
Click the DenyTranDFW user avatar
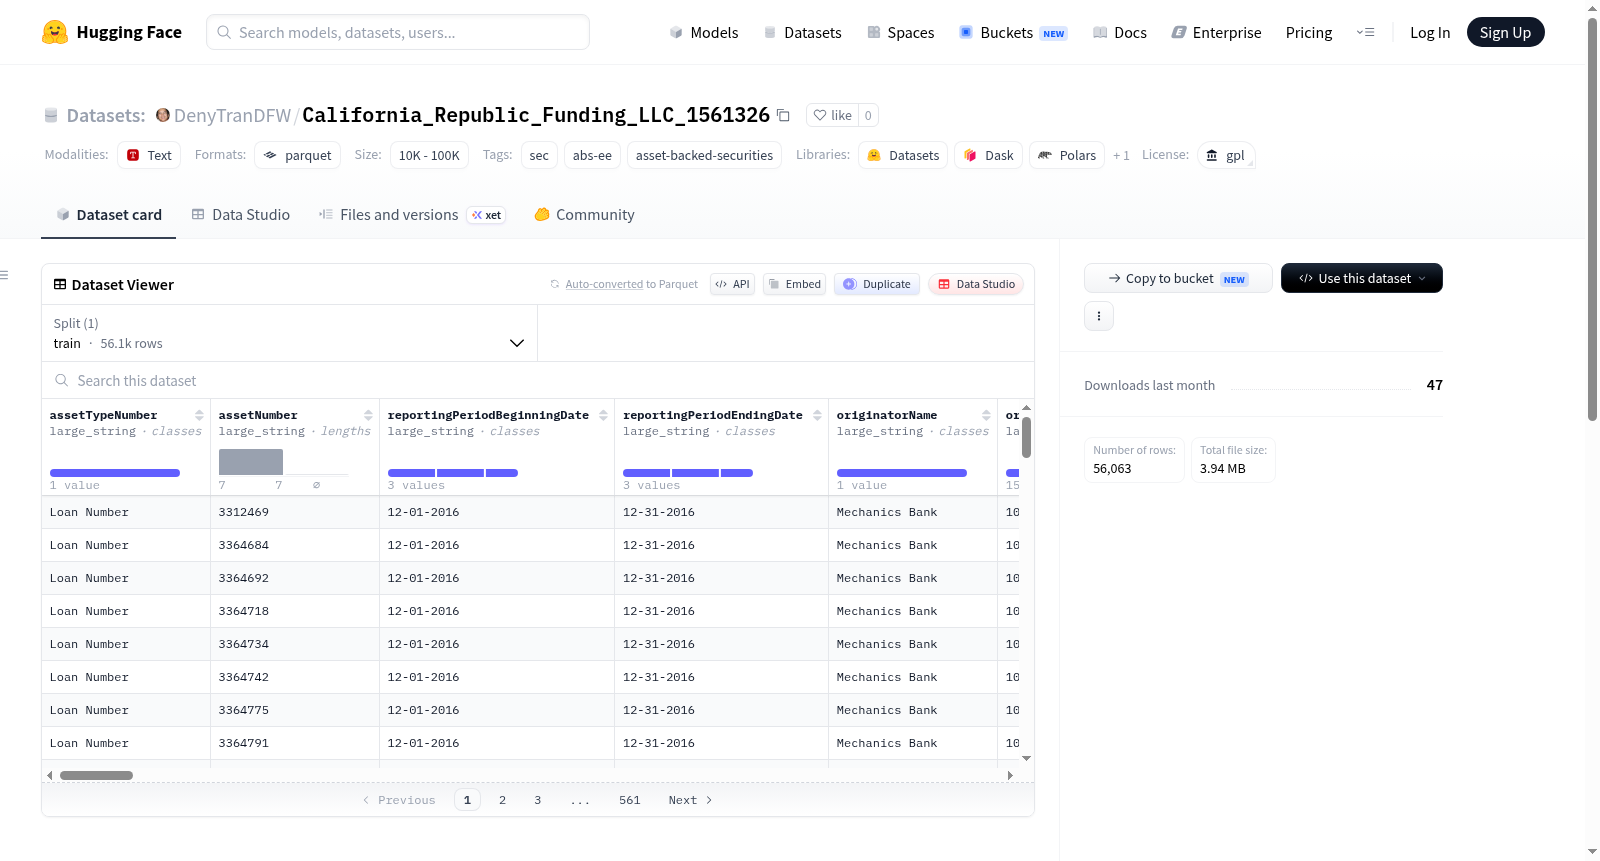point(163,115)
